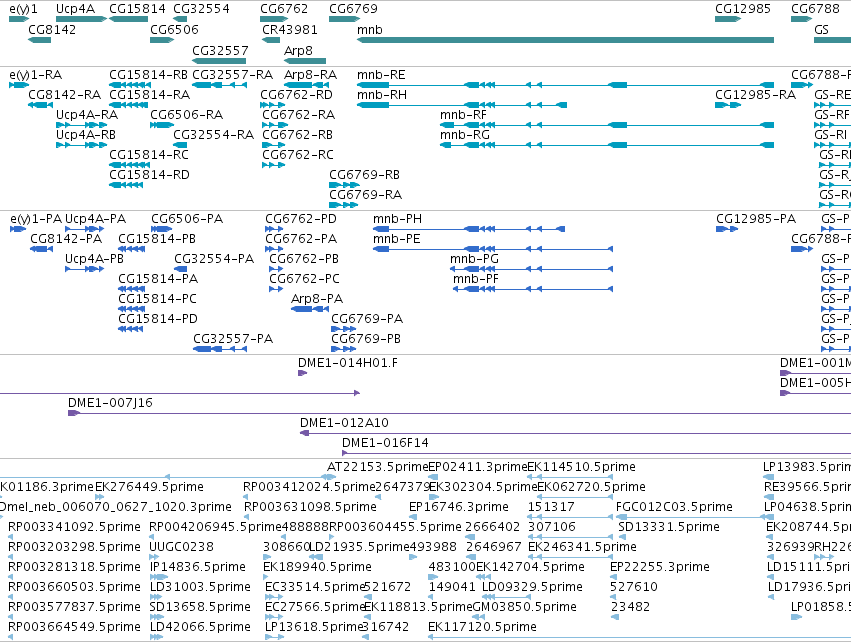Open the LD09329.5prime EST label
Image resolution: width=851 pixels, height=642 pixels.
[x=532, y=587]
